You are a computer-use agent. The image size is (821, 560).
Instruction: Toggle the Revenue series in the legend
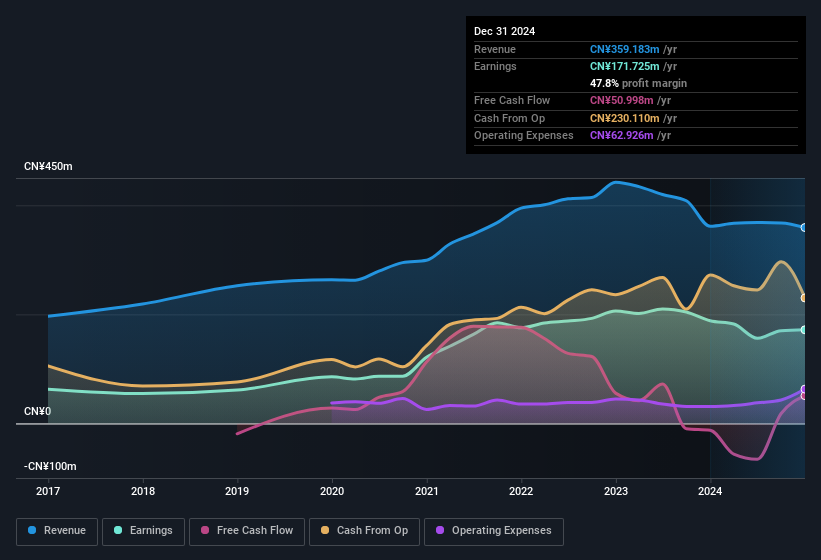click(x=57, y=531)
